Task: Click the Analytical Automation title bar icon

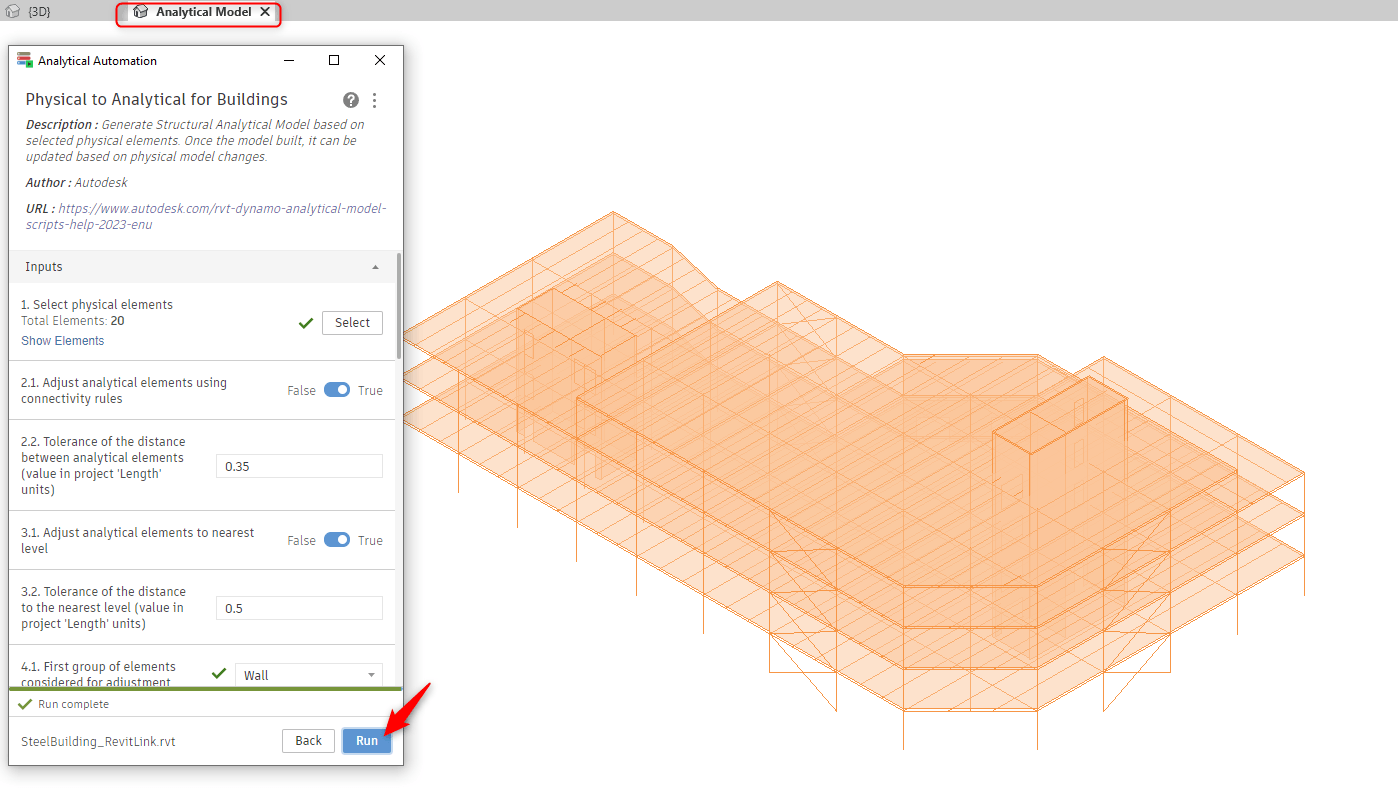Action: [25, 61]
